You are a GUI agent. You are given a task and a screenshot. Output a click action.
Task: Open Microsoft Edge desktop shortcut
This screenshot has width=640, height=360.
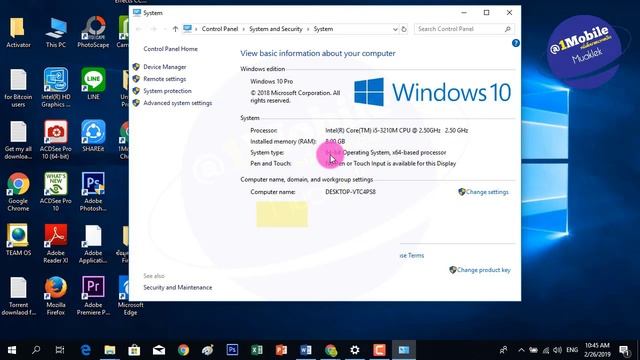(130, 296)
